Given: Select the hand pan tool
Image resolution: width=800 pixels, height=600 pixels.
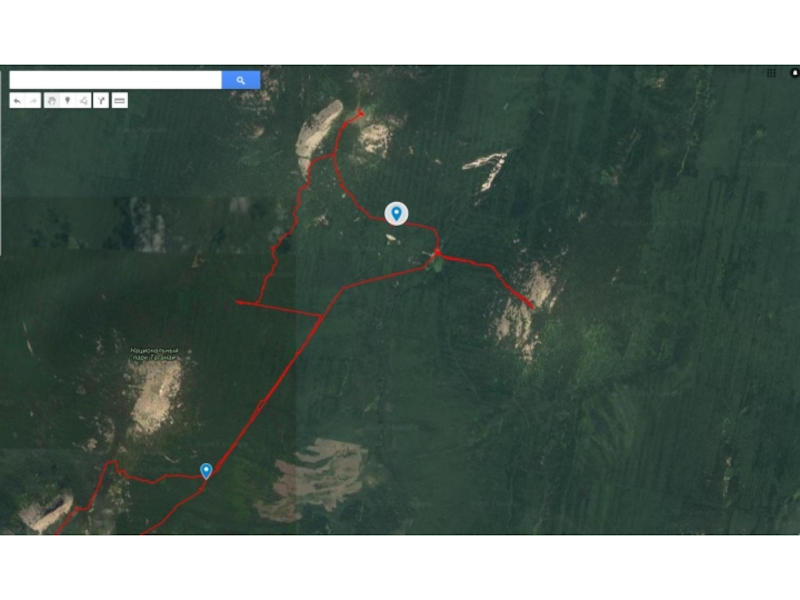Looking at the screenshot, I should [x=52, y=101].
